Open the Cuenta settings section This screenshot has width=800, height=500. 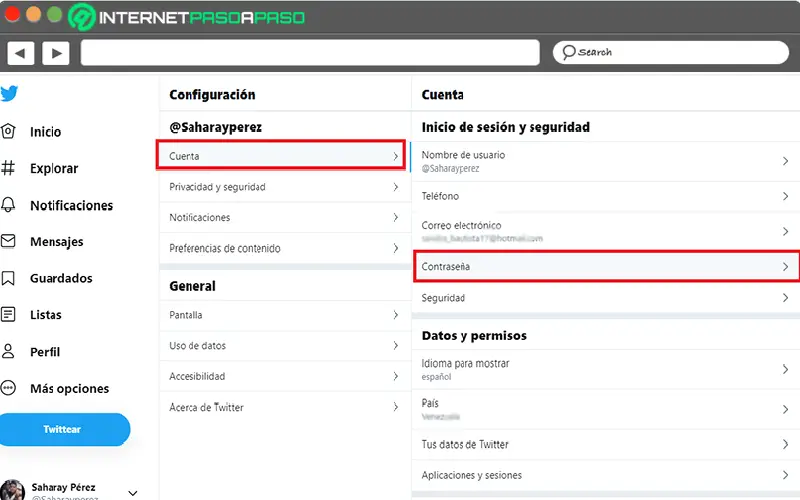coord(284,156)
